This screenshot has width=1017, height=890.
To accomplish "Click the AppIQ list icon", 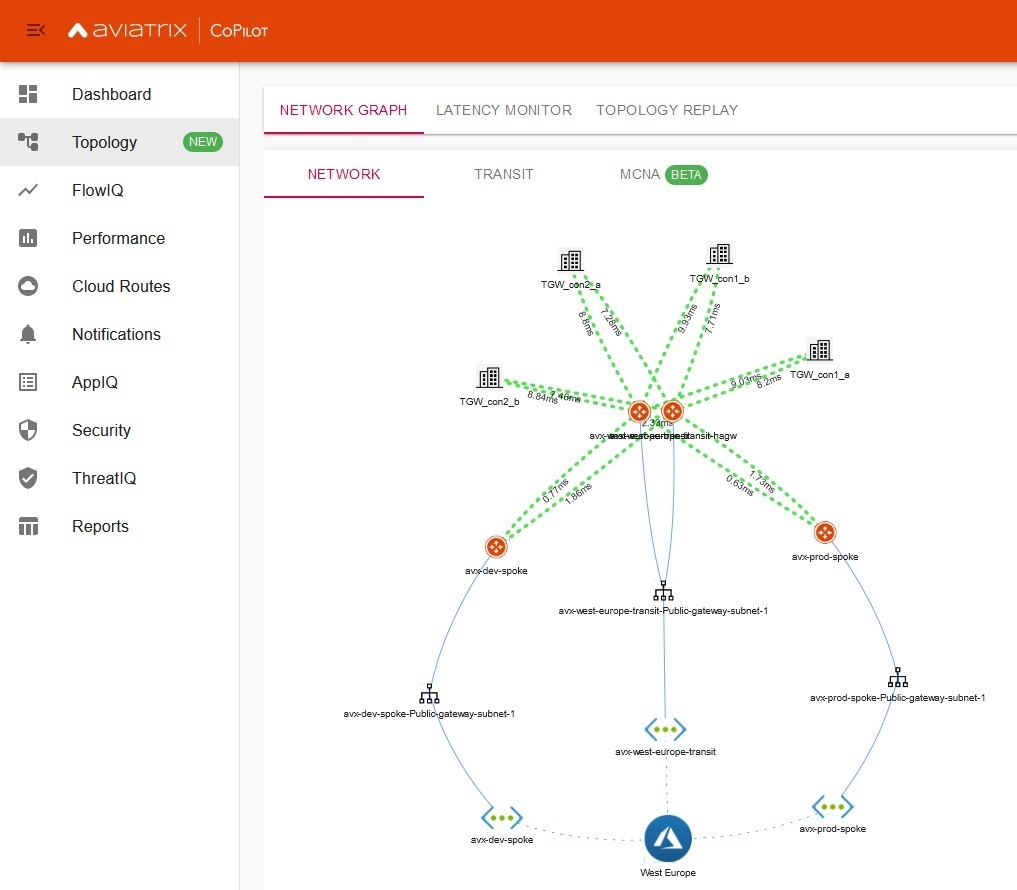I will (28, 382).
